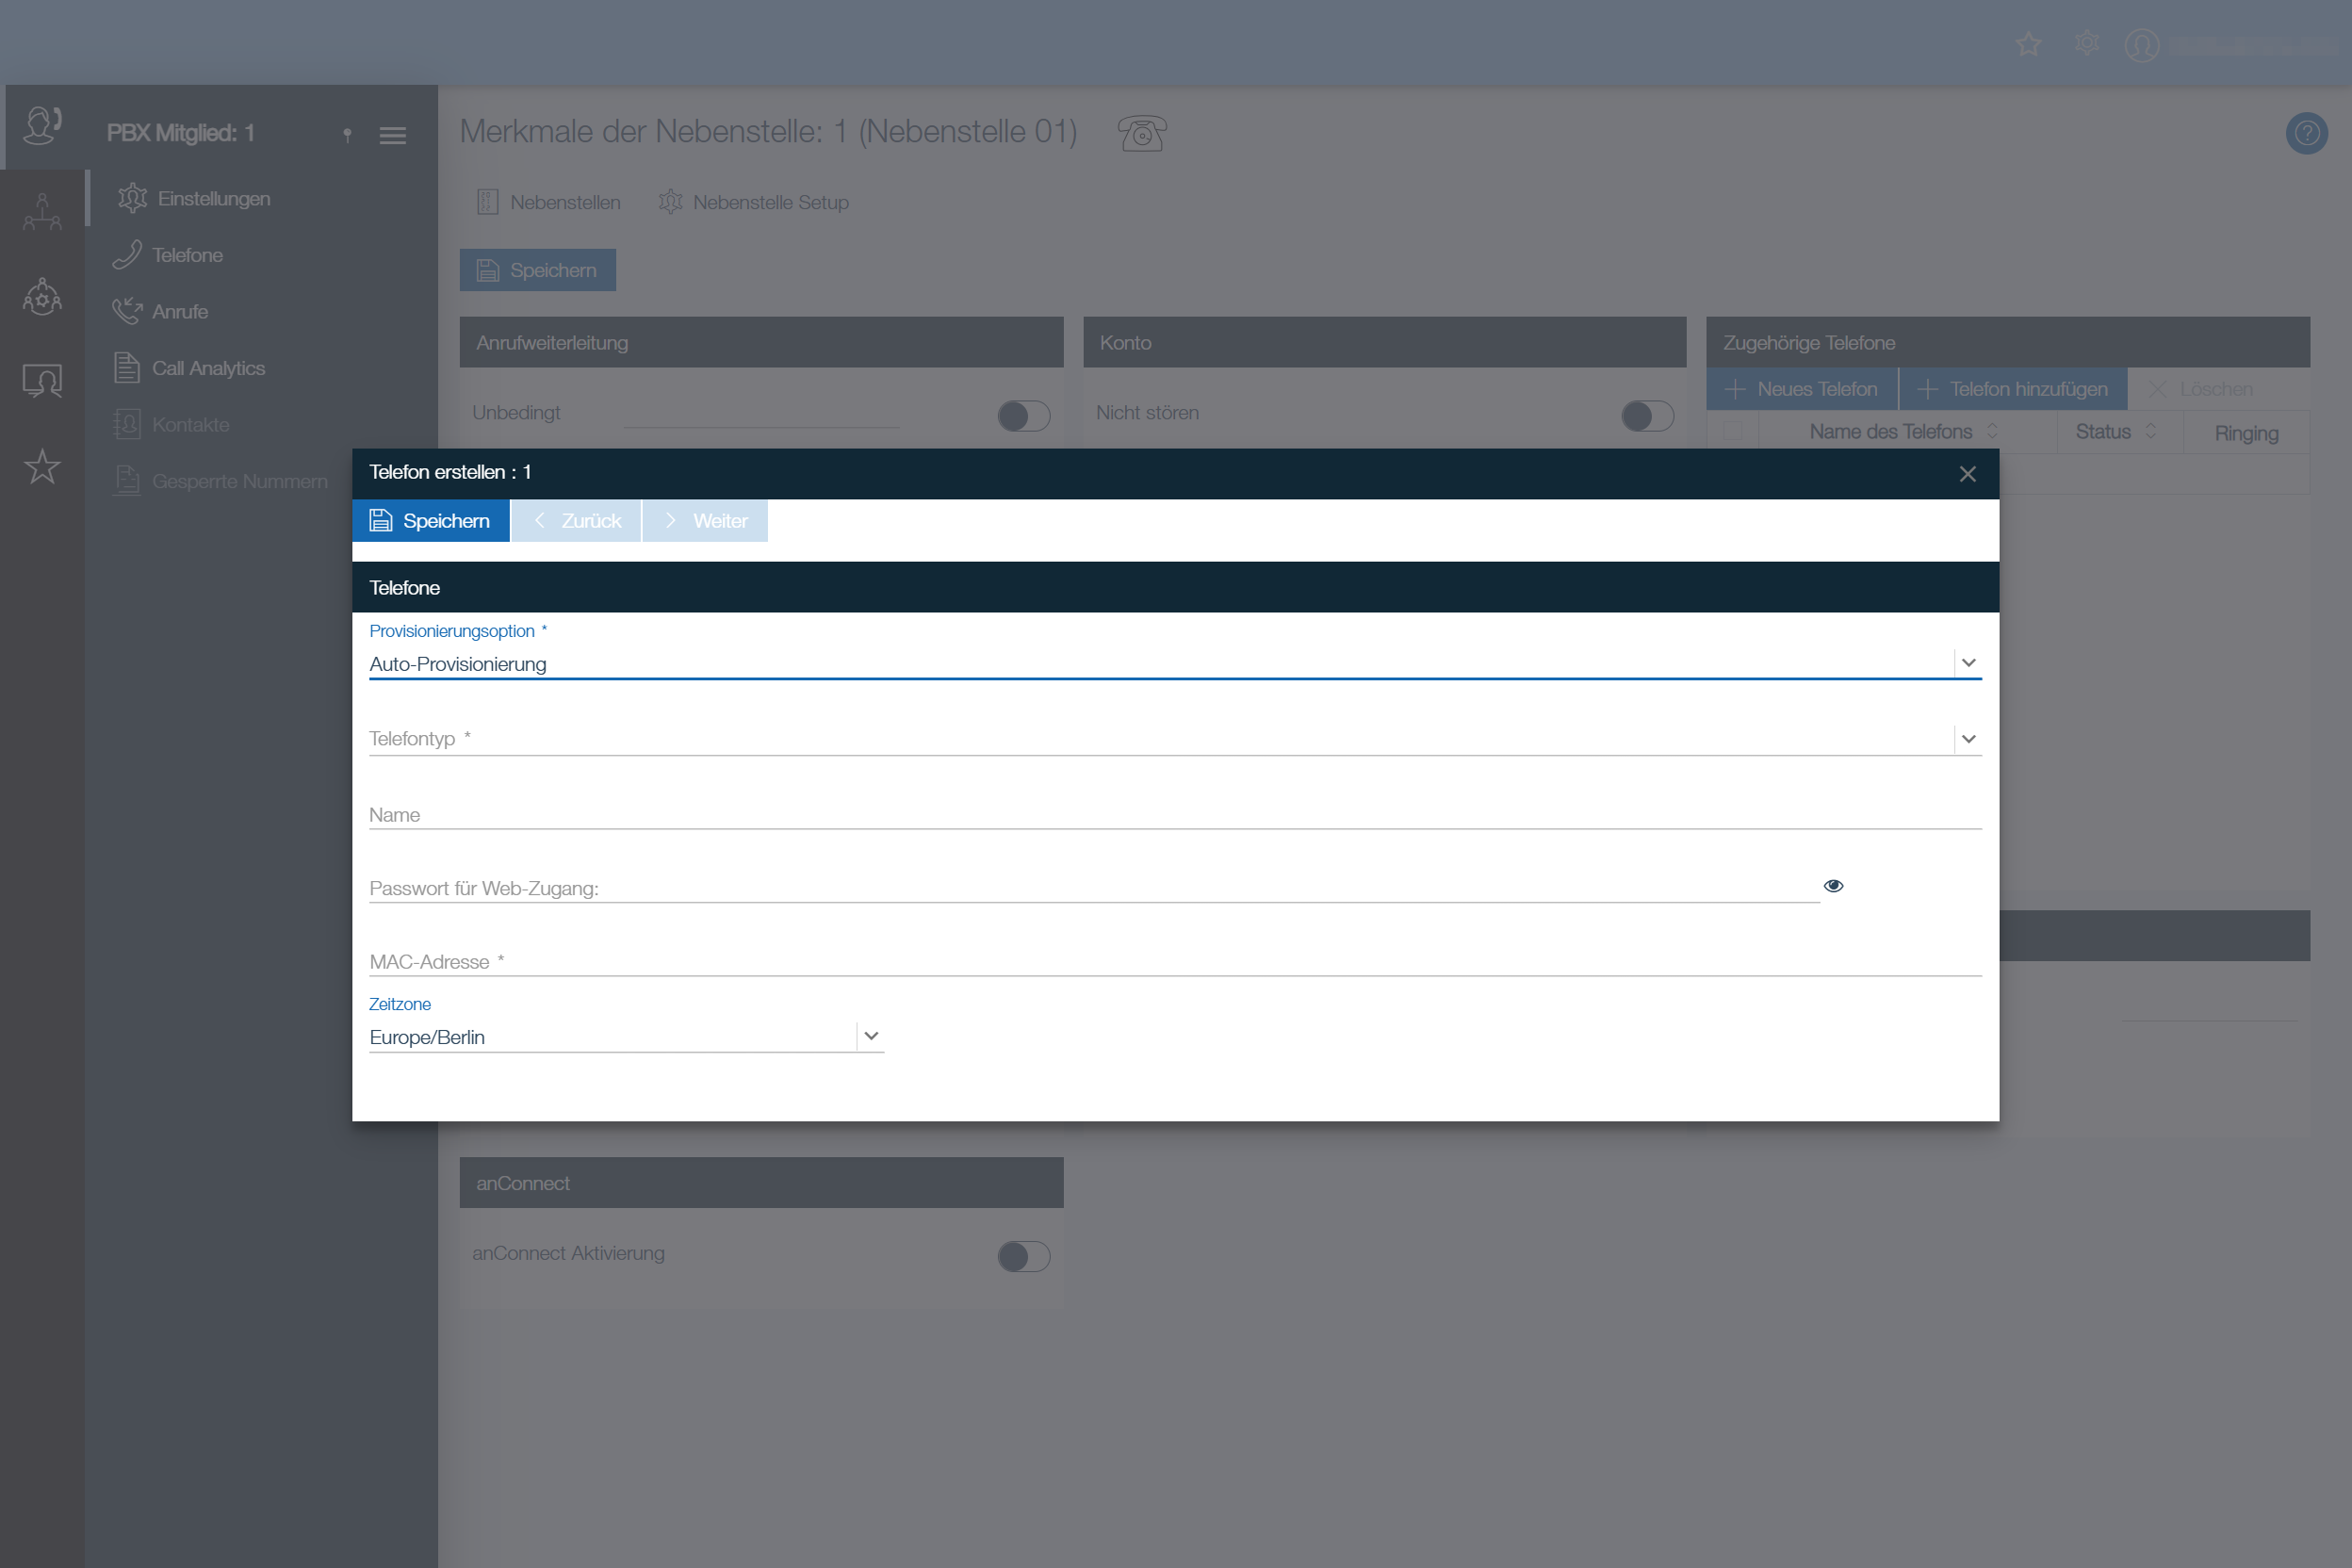
Task: Click the Anrufweiterleitung panel header
Action: click(761, 342)
